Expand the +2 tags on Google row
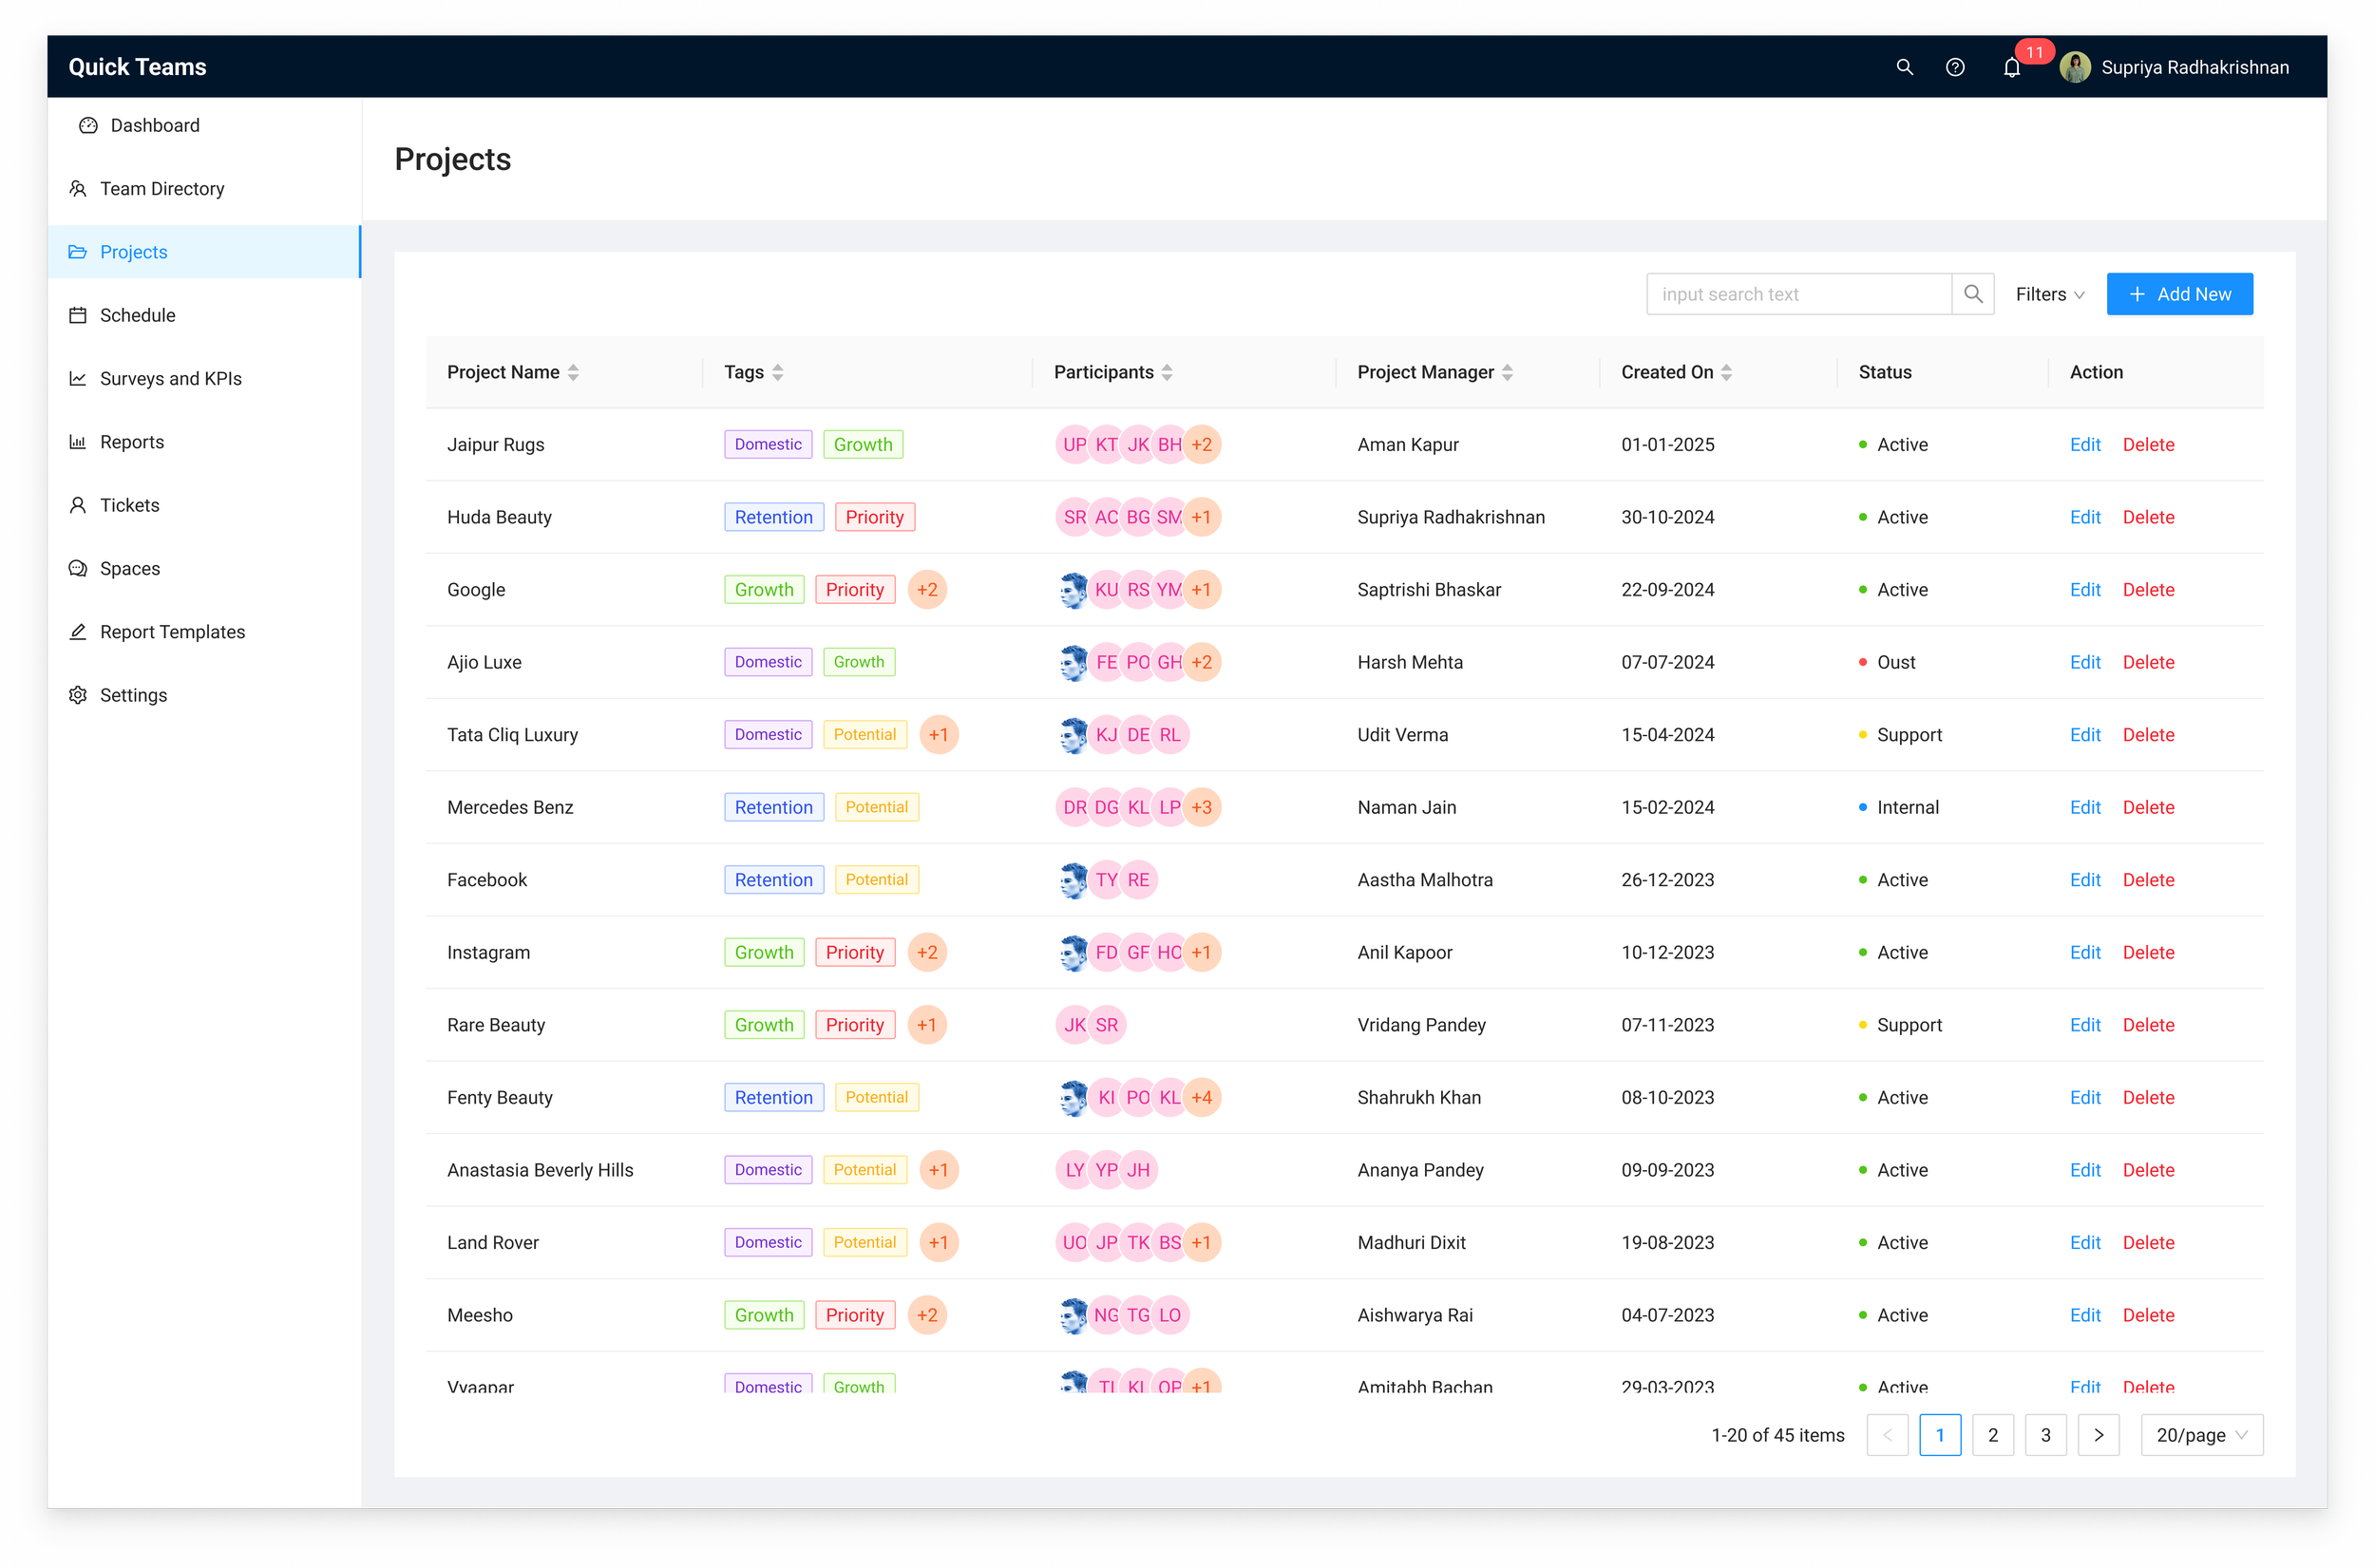The width and height of the screenshot is (2375, 1568). coord(927,590)
